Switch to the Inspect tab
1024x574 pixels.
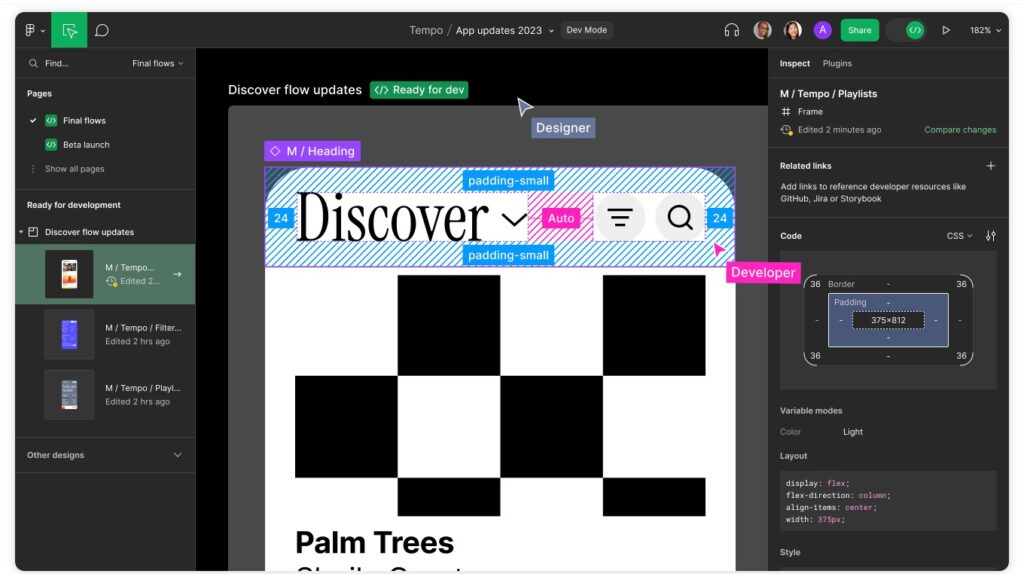(x=795, y=63)
